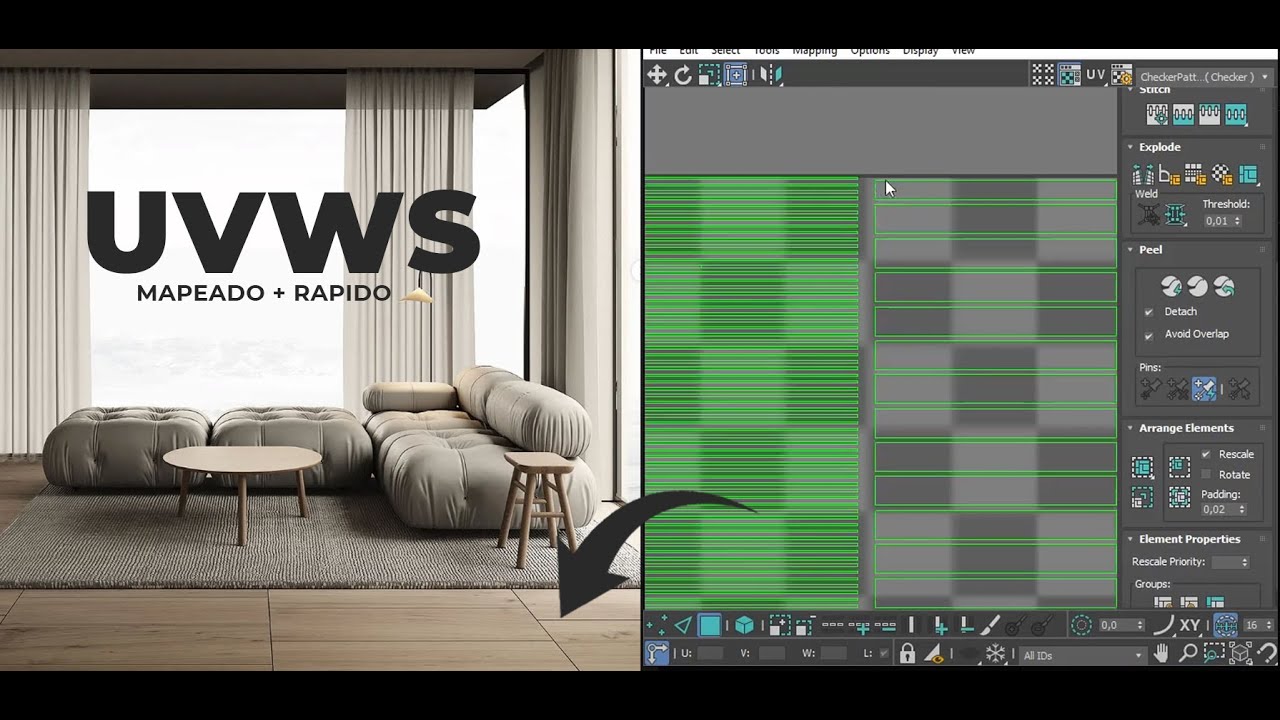Click the Stitch Custom icon in Stitch rollout
Image resolution: width=1280 pixels, height=720 pixels.
[1236, 115]
